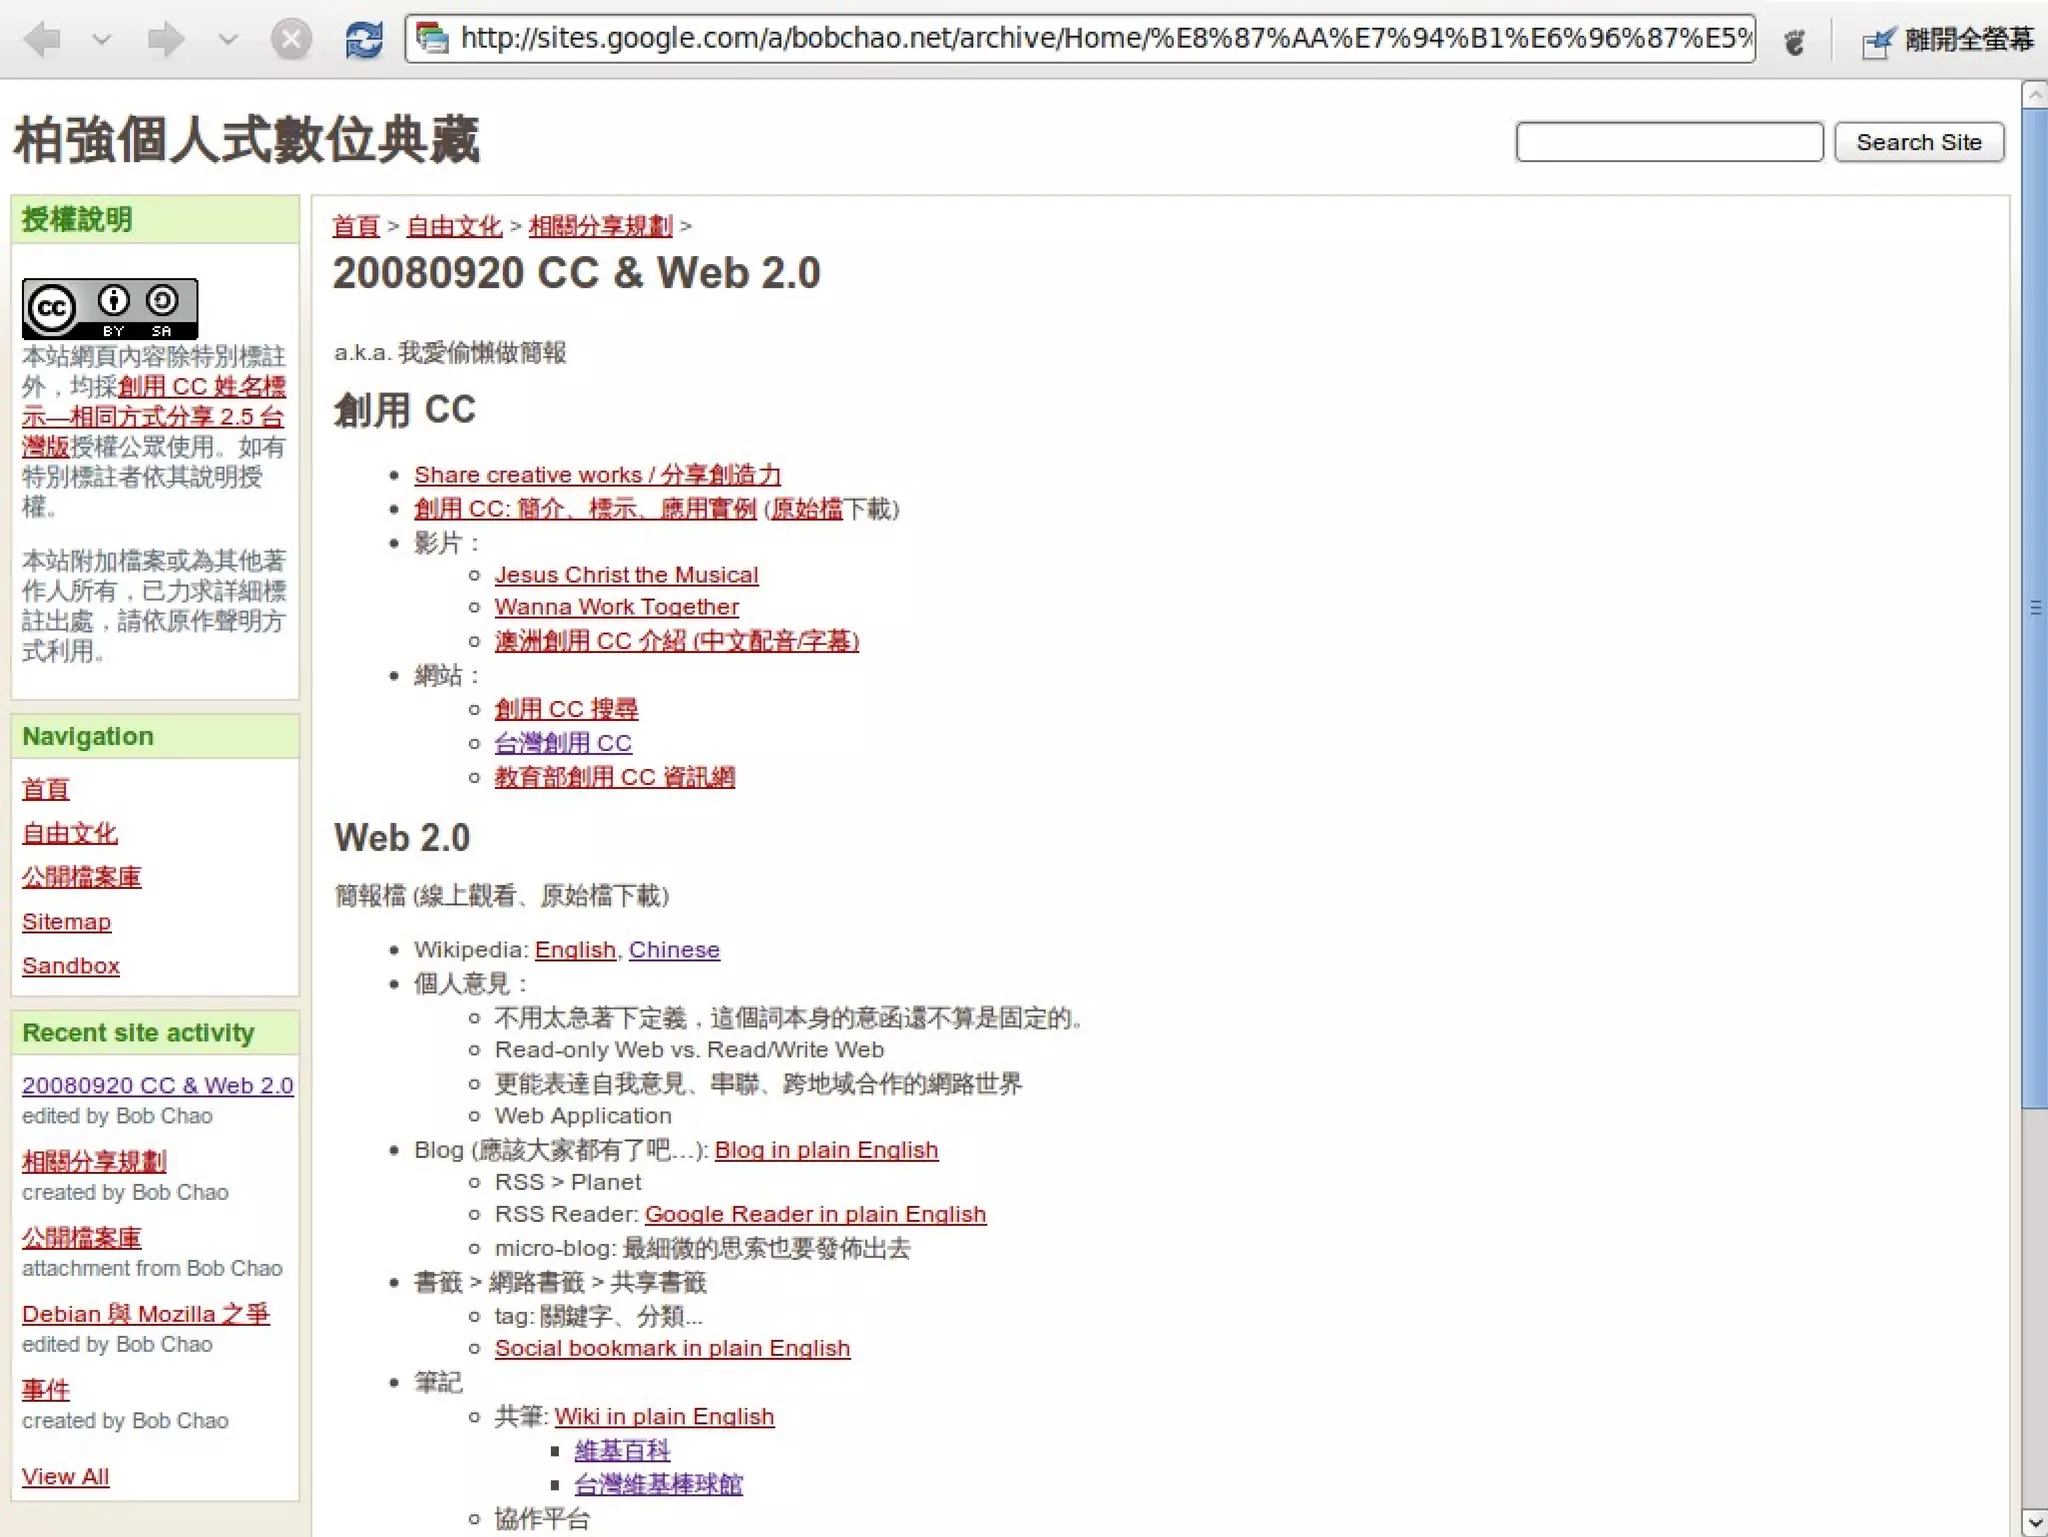Click the scrollbar up arrow
Image resolution: width=2048 pixels, height=1537 pixels.
click(2034, 95)
